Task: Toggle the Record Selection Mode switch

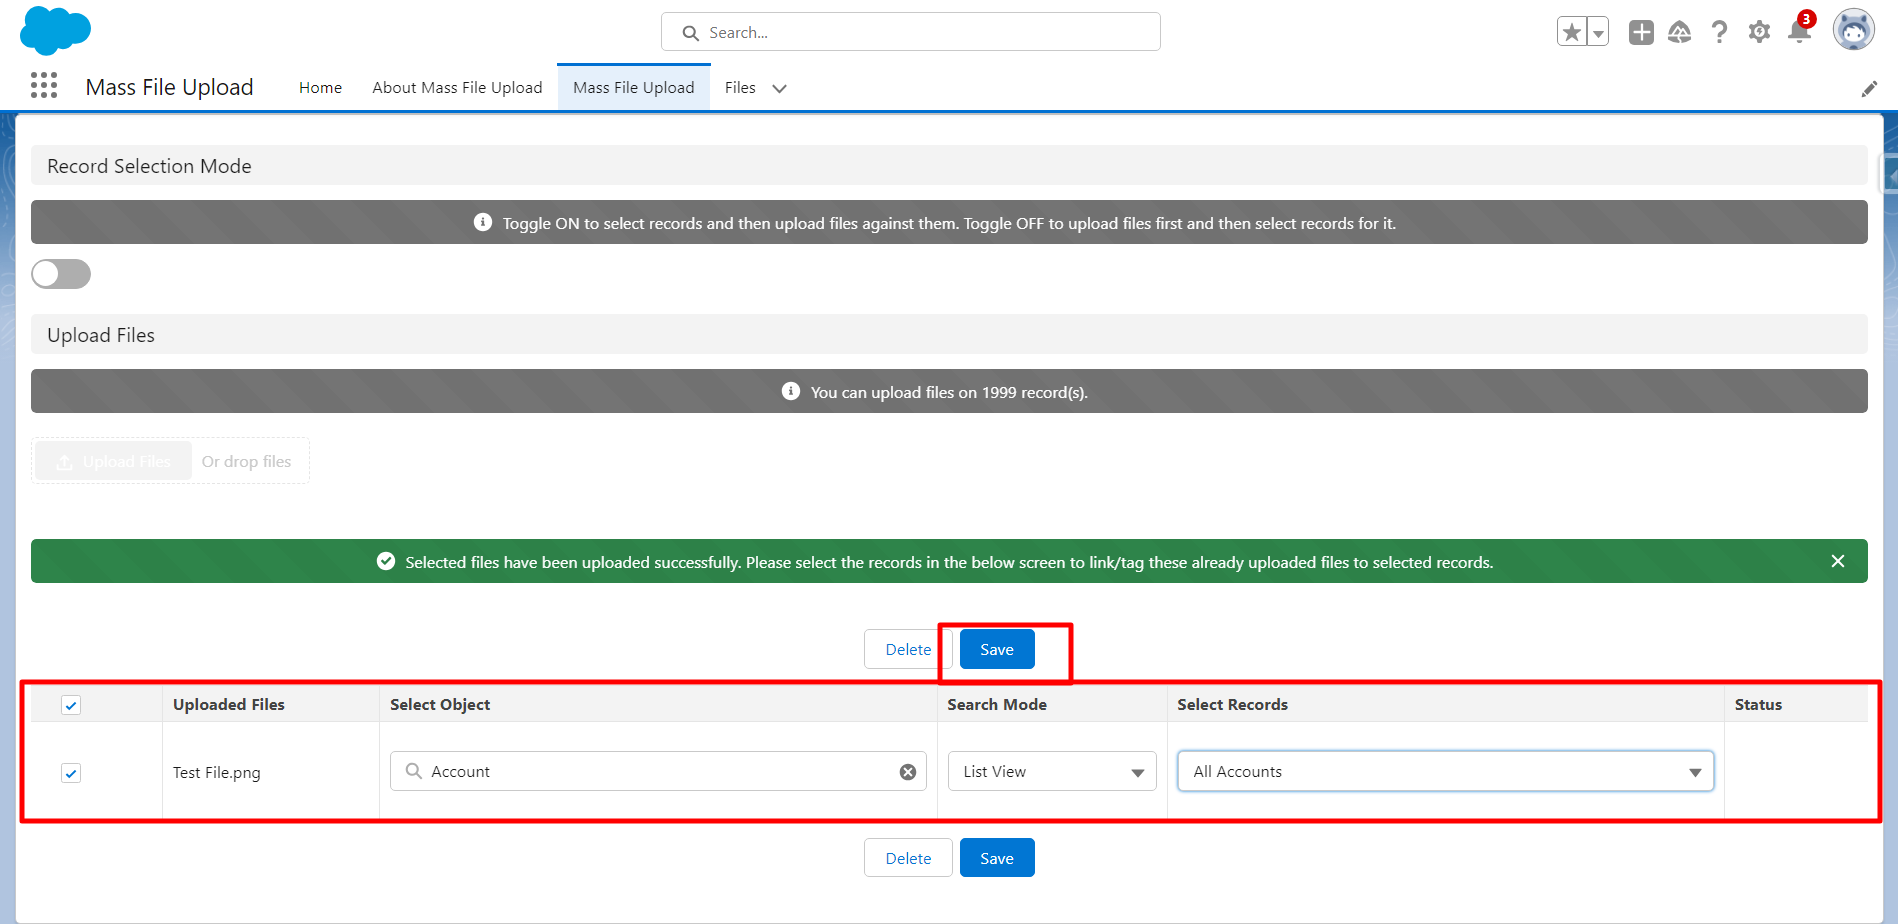Action: coord(61,274)
